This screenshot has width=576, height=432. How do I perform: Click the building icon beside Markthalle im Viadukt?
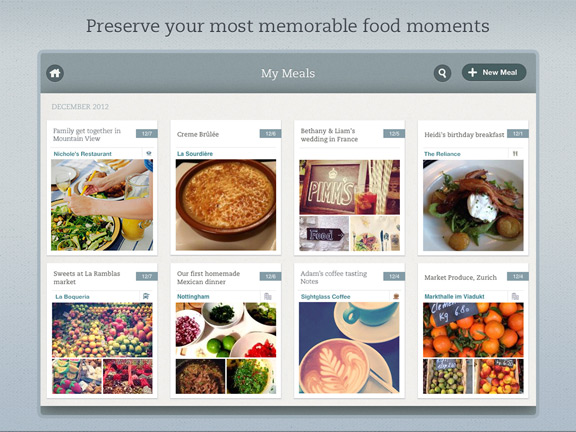tap(515, 296)
